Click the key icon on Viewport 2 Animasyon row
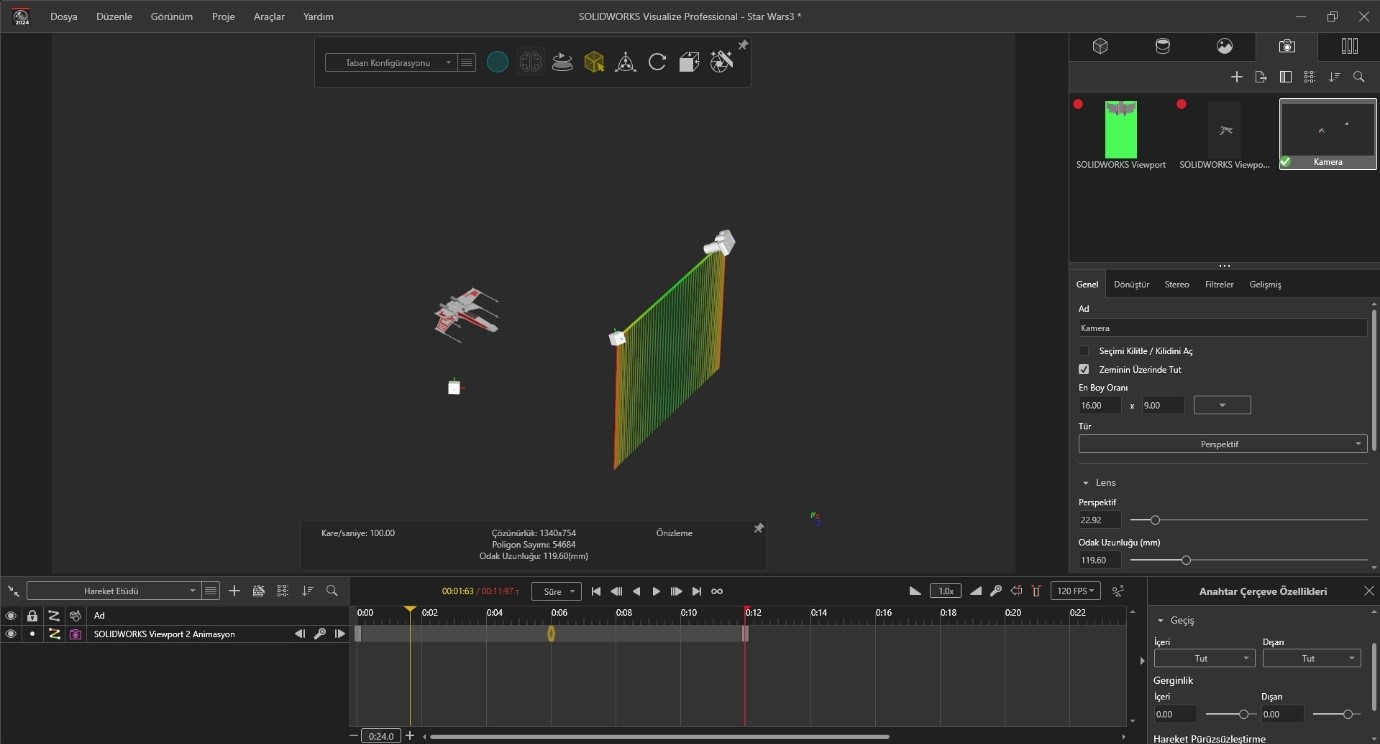The height and width of the screenshot is (744, 1380). (320, 634)
